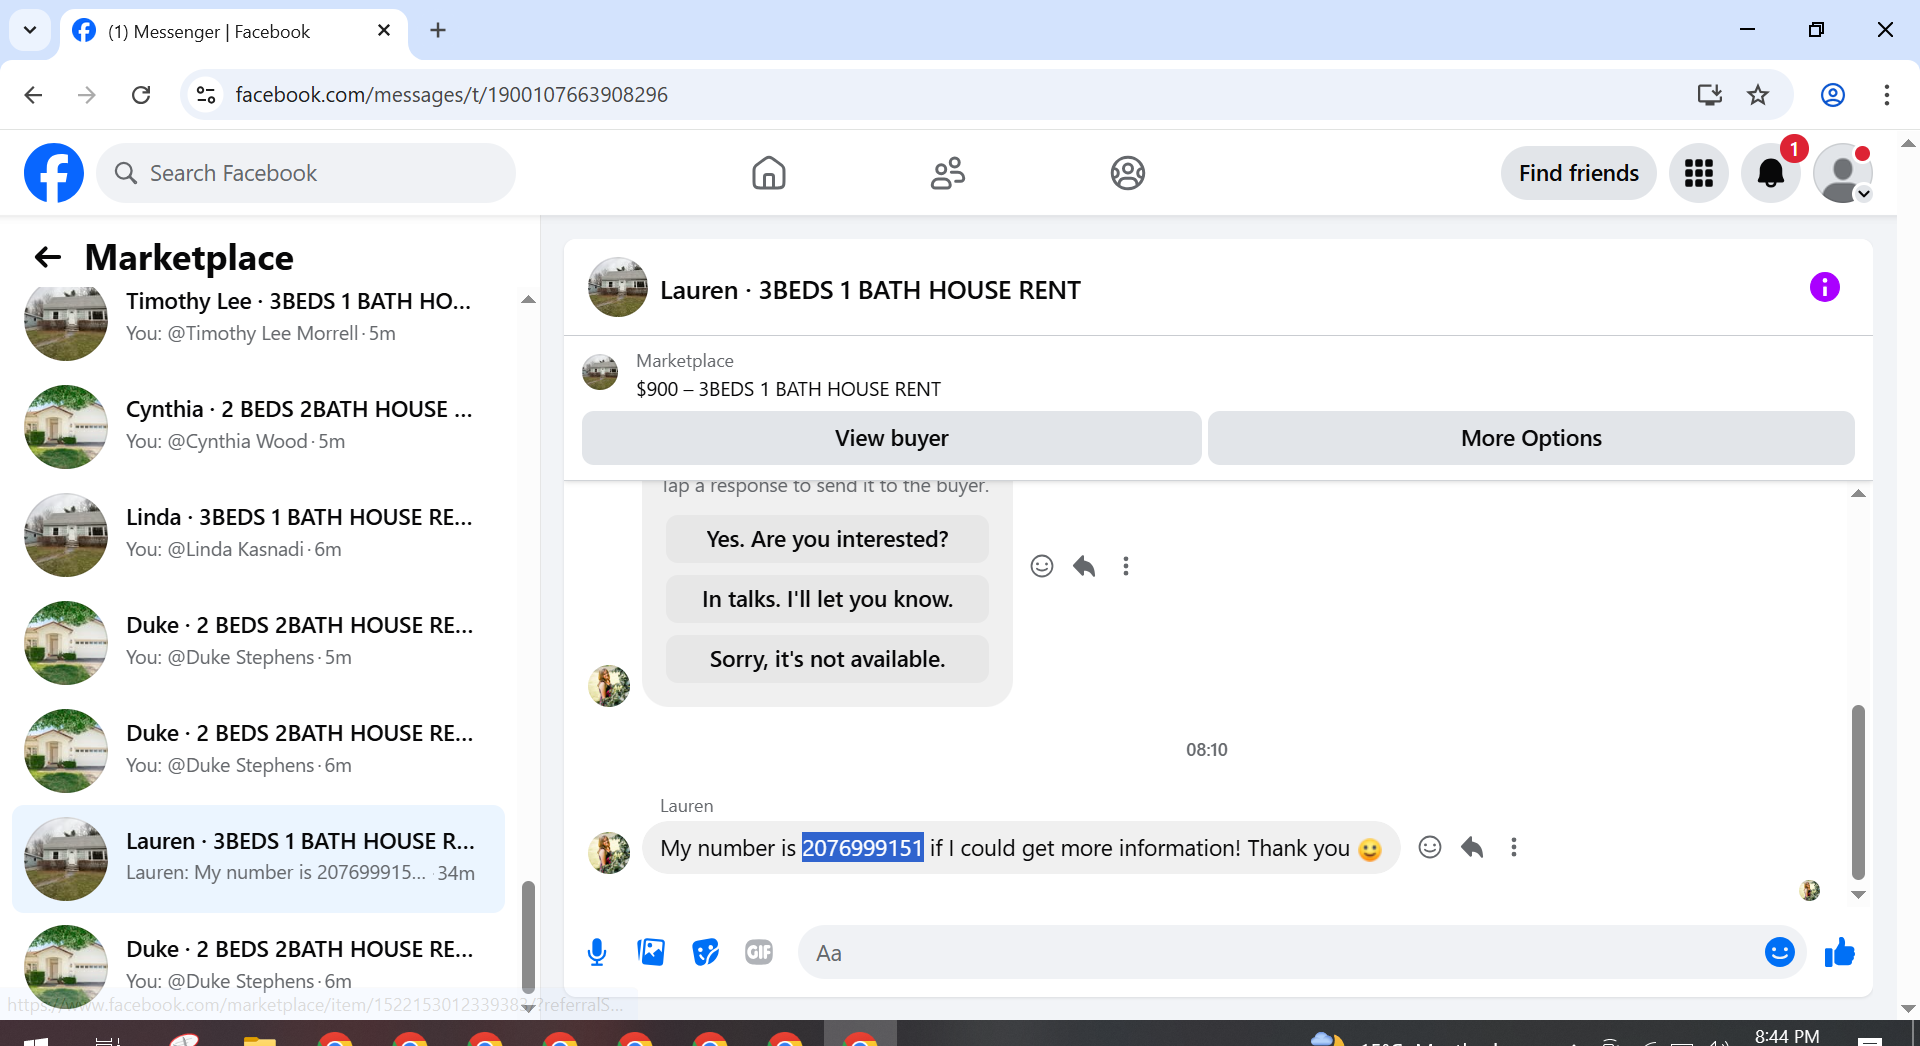Open Duke conversation marked 5m

pos(258,641)
